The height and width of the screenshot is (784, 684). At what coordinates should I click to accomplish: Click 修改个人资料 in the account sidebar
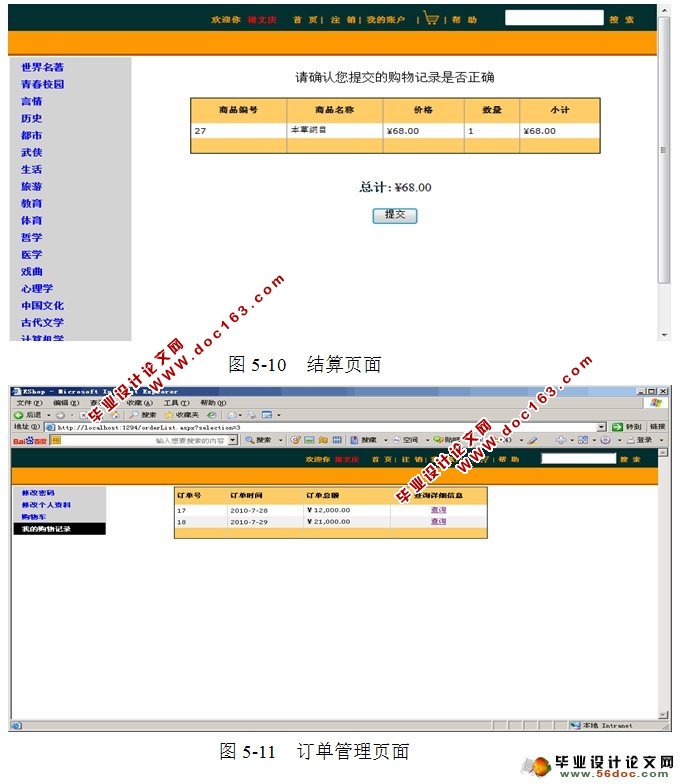[x=46, y=504]
